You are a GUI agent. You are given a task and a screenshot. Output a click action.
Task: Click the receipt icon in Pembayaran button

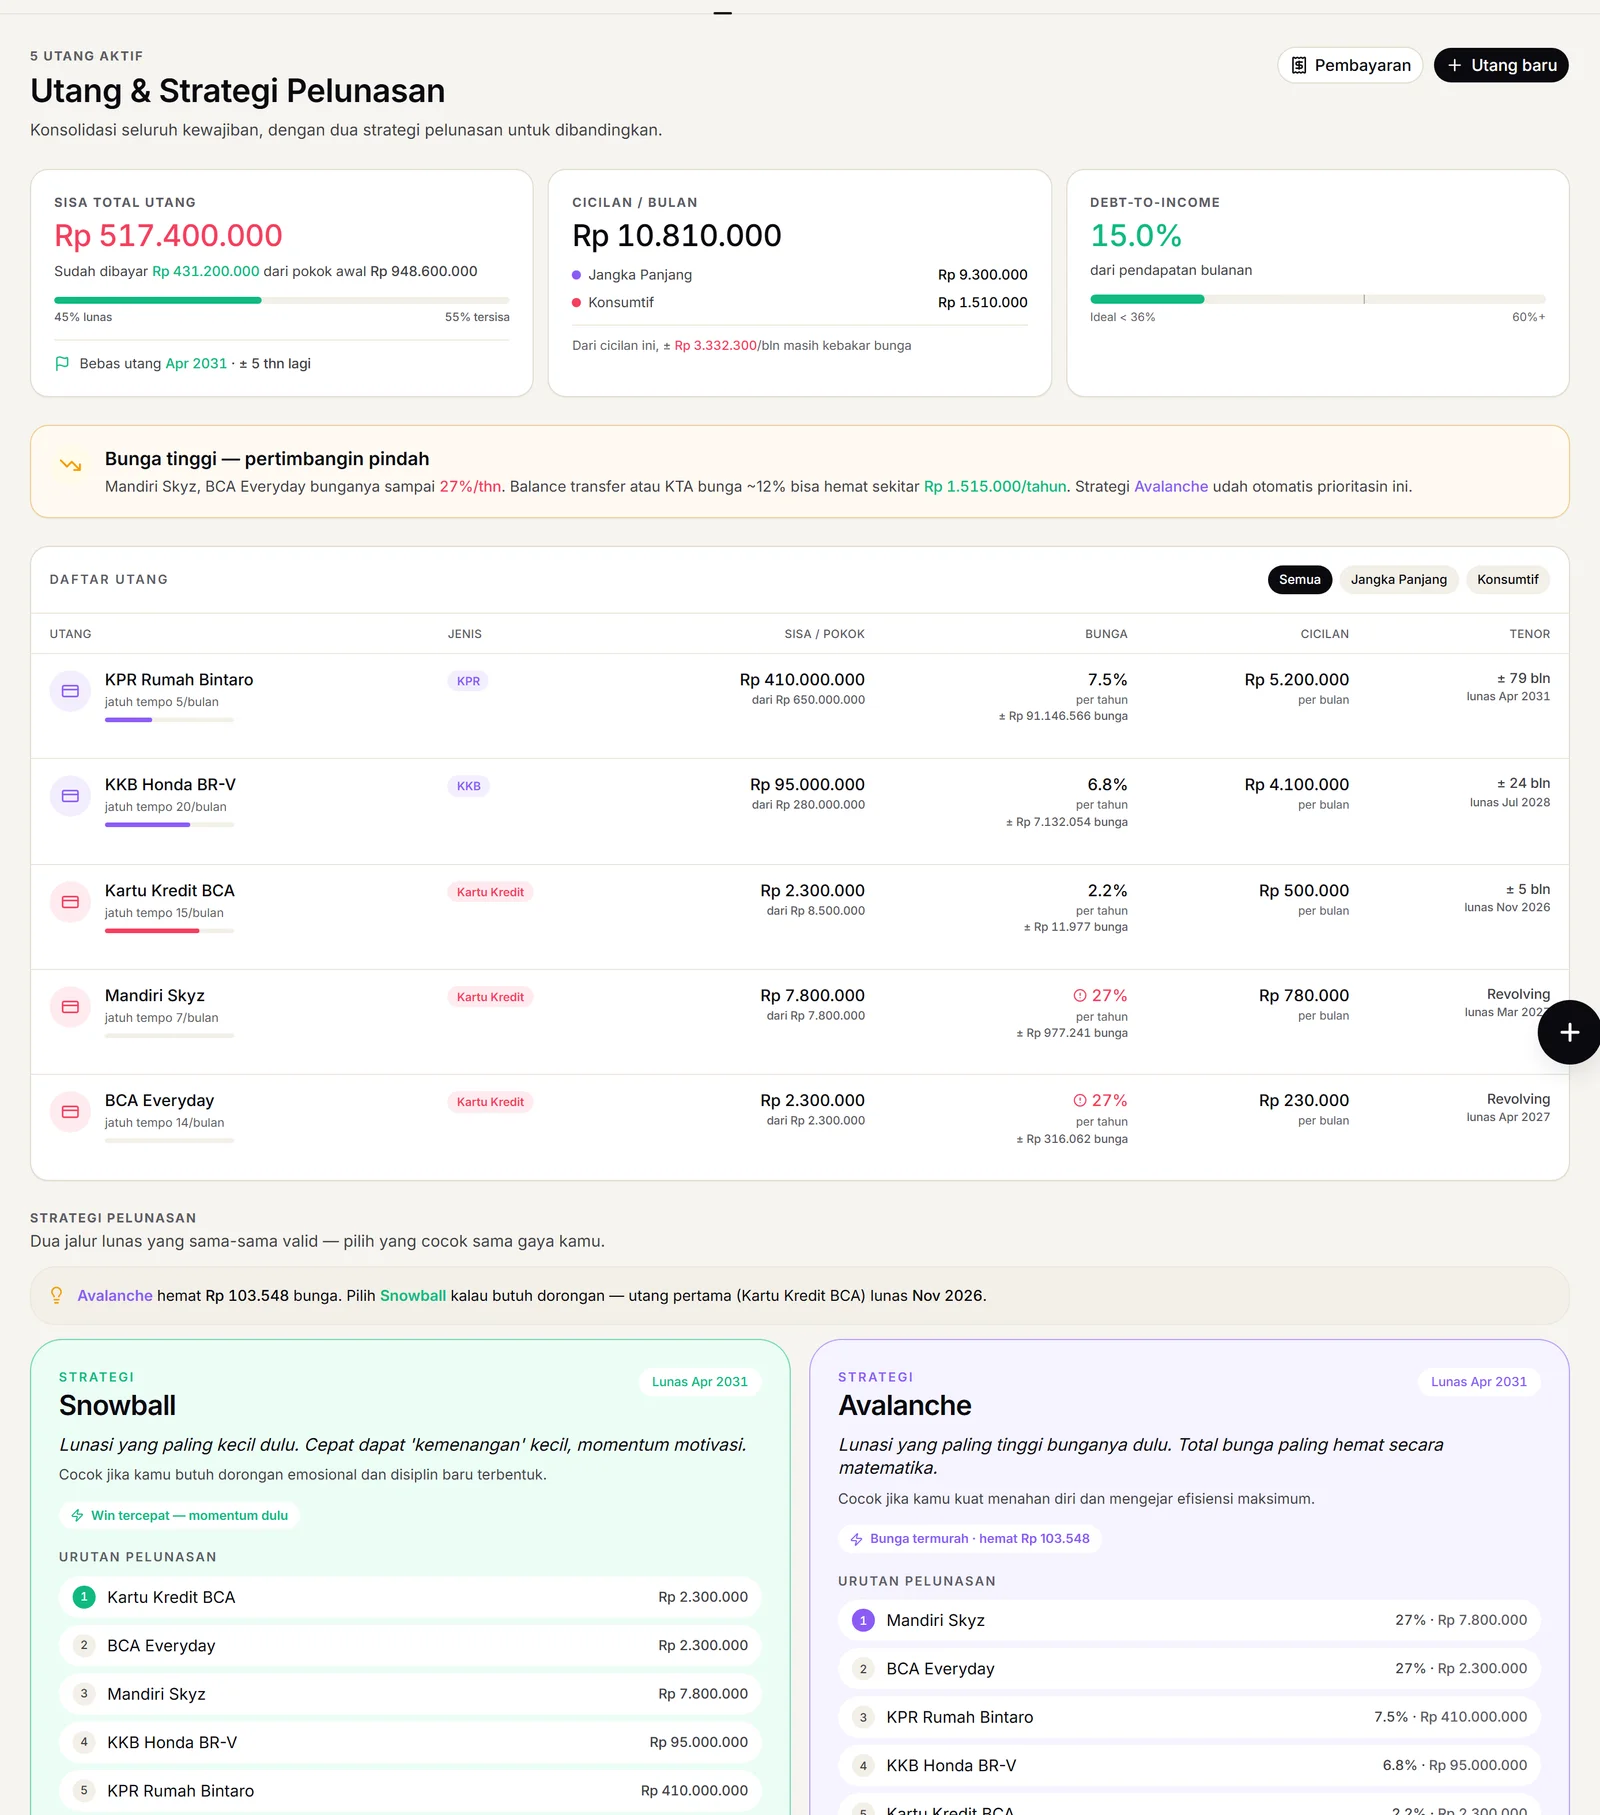coord(1299,65)
